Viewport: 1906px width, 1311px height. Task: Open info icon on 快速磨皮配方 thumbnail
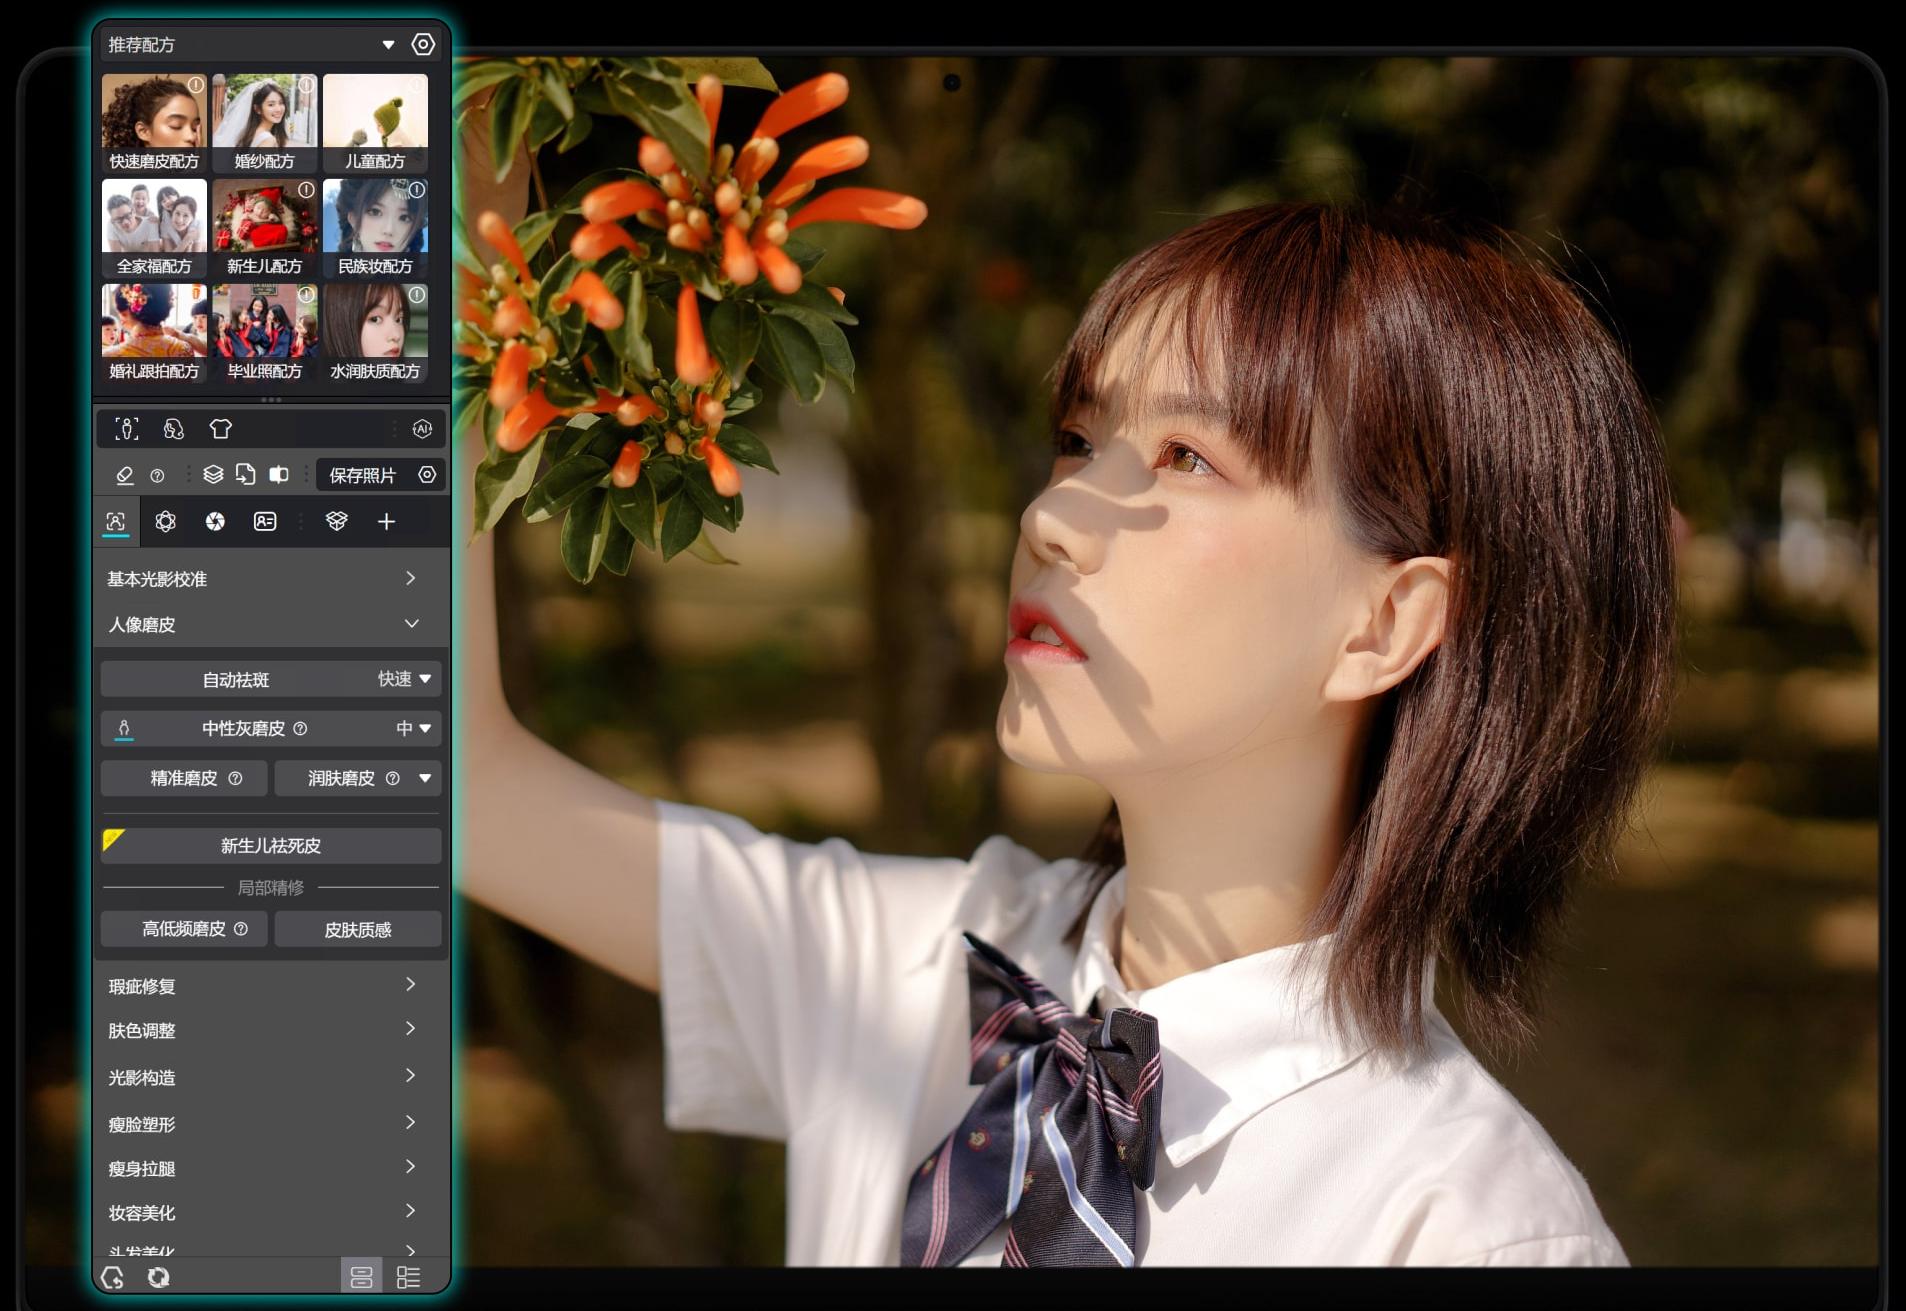(x=196, y=85)
